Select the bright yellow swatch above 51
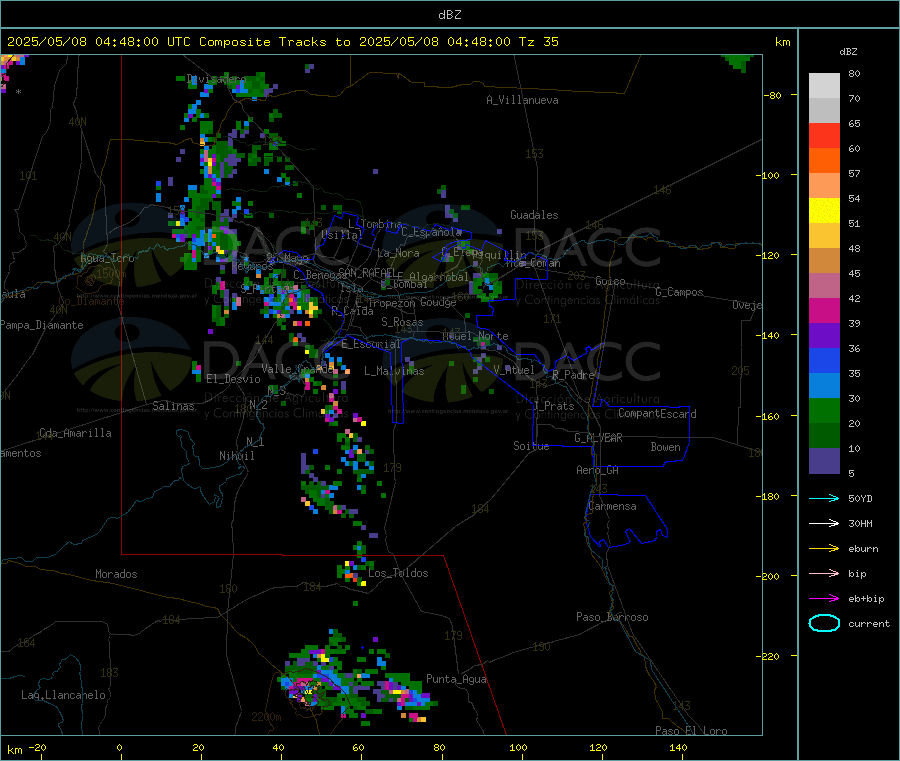The width and height of the screenshot is (900, 761). click(824, 211)
